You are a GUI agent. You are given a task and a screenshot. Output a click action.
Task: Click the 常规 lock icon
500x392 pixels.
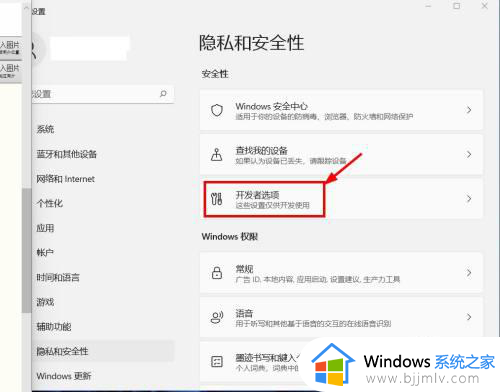217,273
